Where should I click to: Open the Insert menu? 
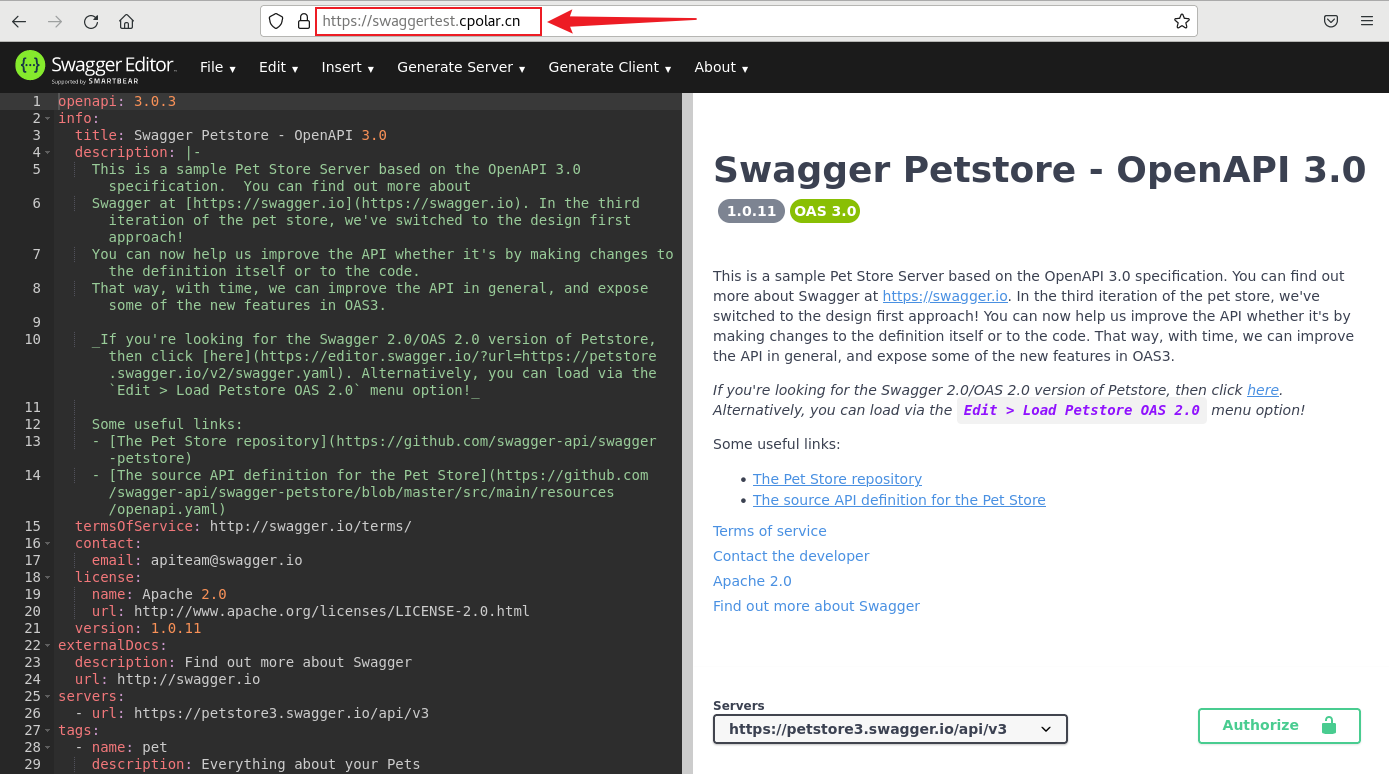point(347,67)
